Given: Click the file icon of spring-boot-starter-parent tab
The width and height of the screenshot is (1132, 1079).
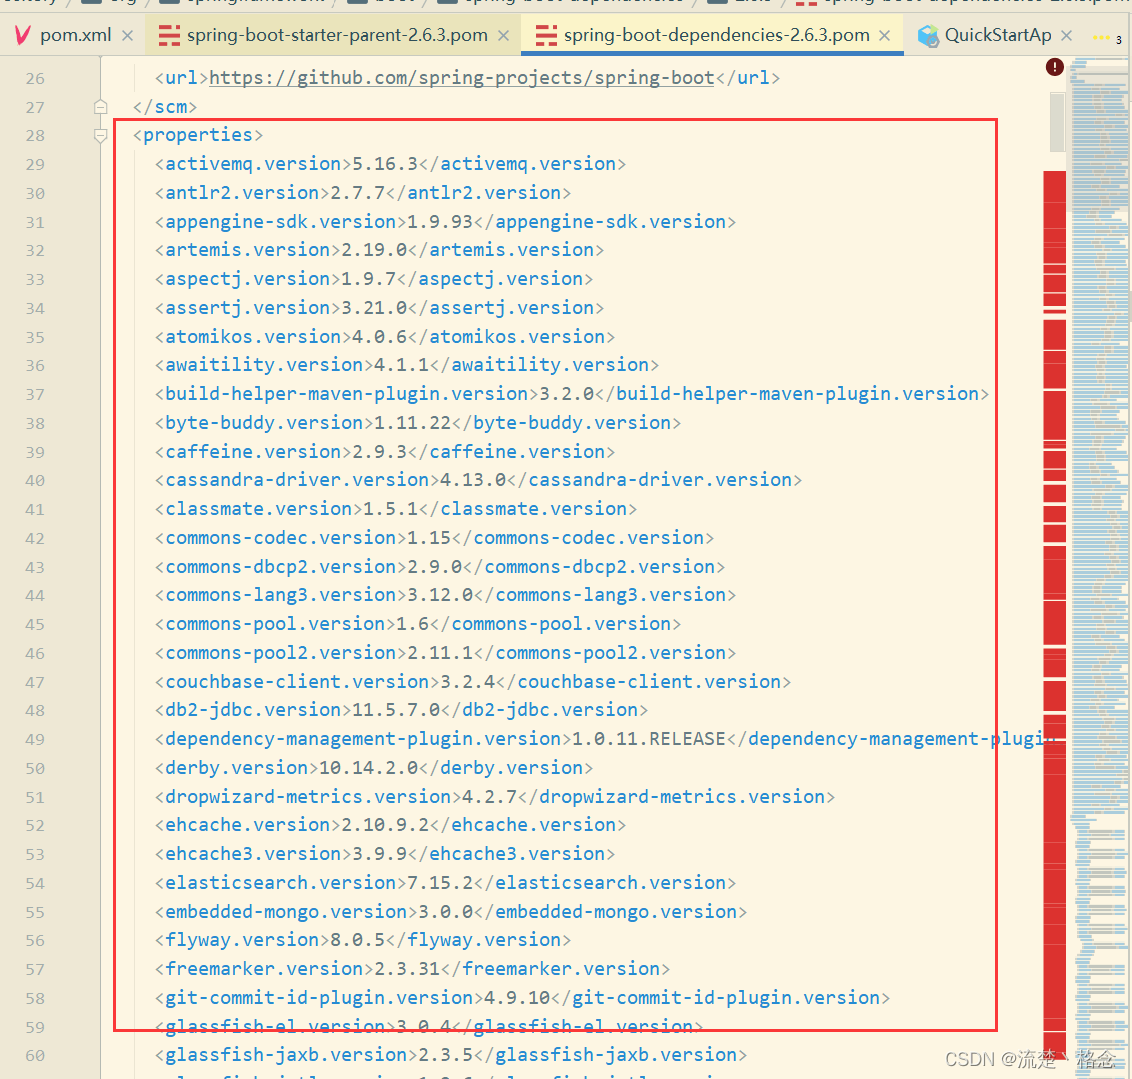Looking at the screenshot, I should tap(169, 35).
